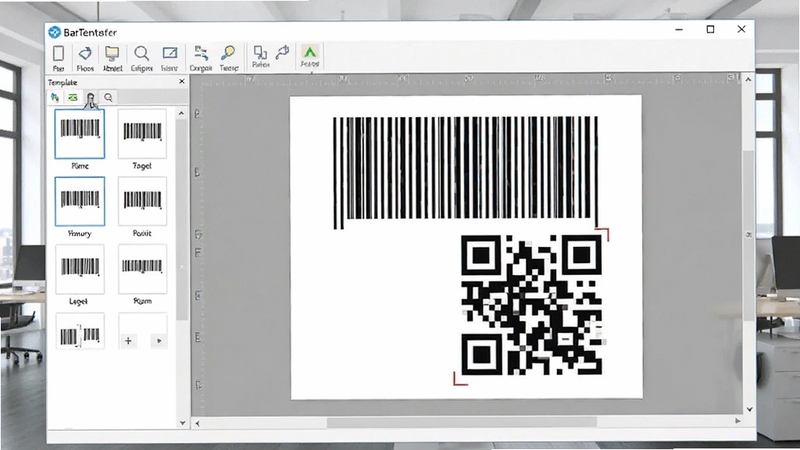Click the large magnifying glass toolbar icon
This screenshot has width=800, height=450.
coord(141,53)
